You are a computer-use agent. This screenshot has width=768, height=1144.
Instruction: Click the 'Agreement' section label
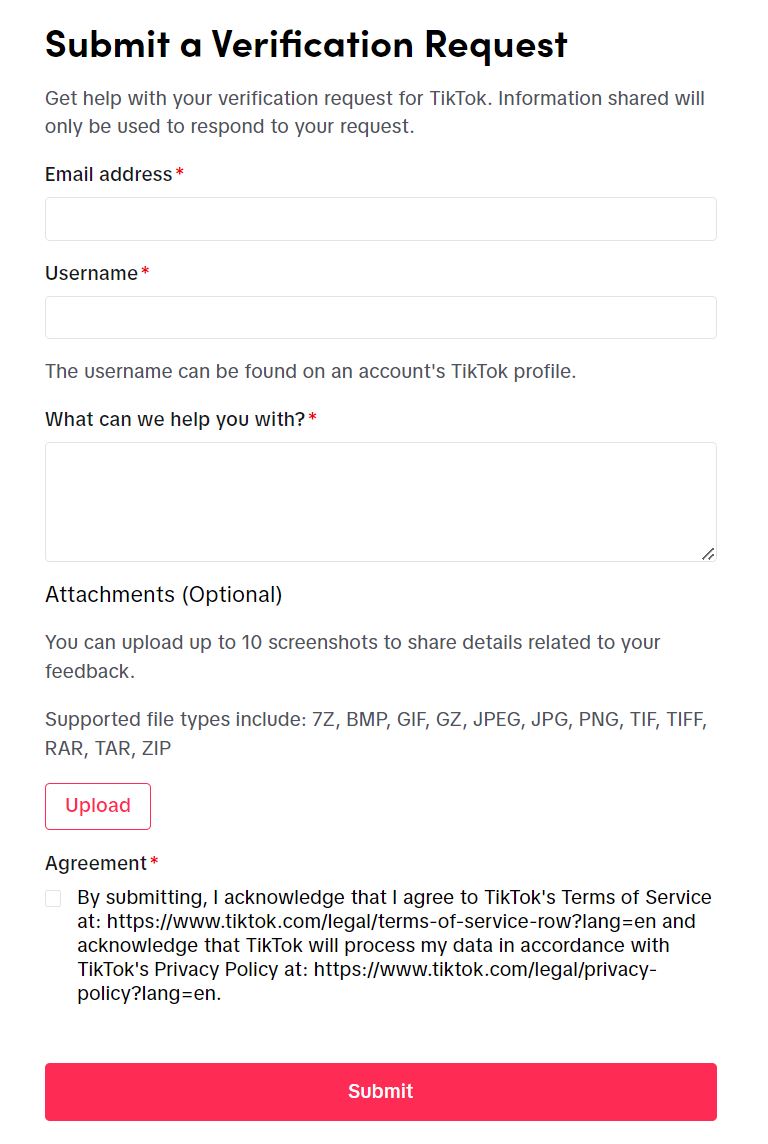pyautogui.click(x=96, y=863)
